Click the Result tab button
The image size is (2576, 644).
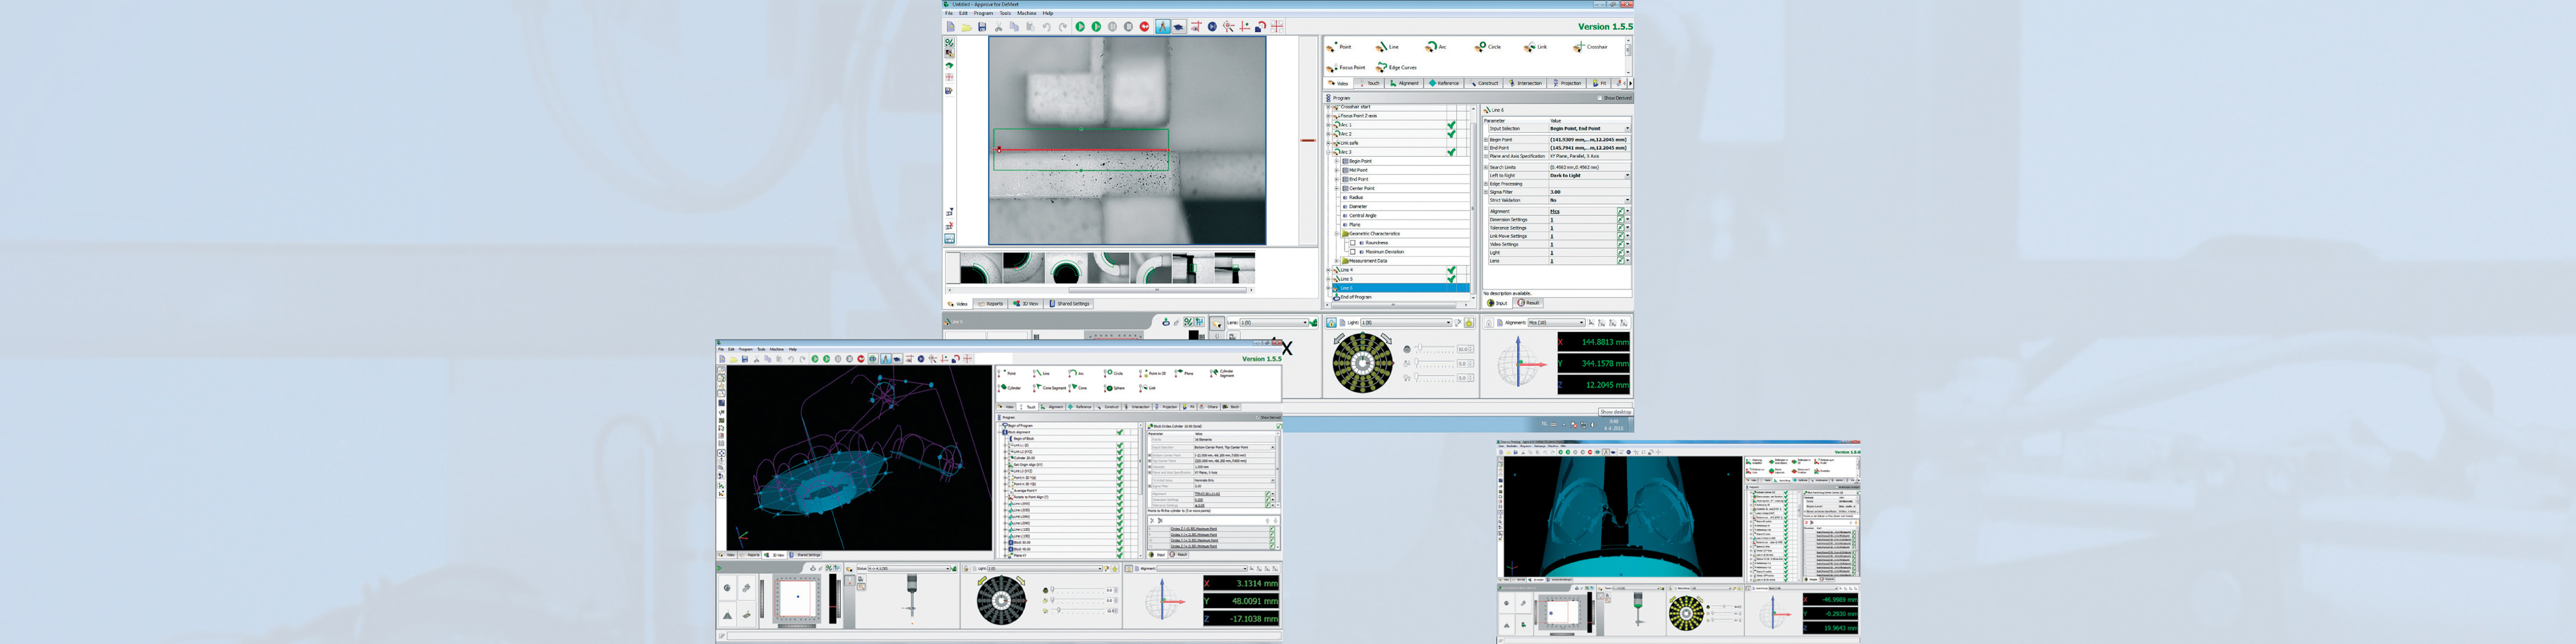pyautogui.click(x=1529, y=303)
